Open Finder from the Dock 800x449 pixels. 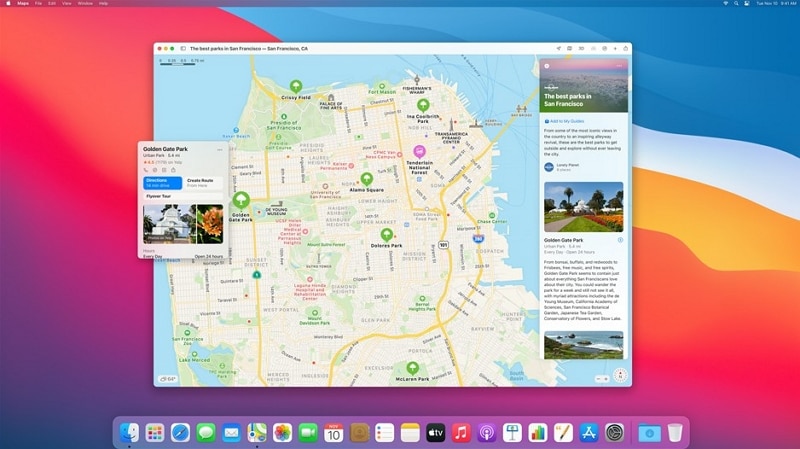(x=129, y=433)
